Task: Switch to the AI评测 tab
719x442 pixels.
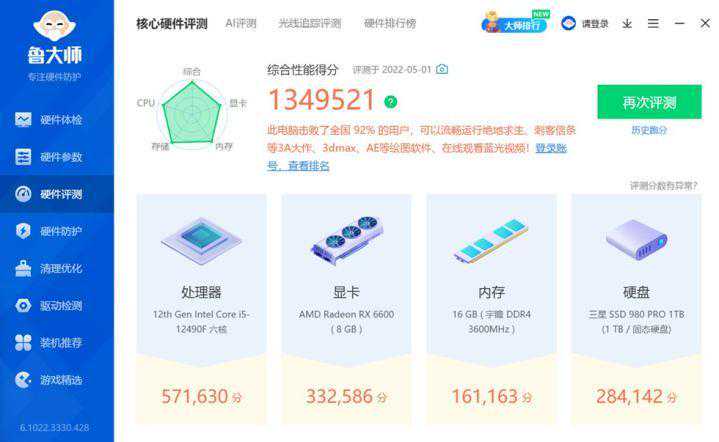Action: [241, 23]
